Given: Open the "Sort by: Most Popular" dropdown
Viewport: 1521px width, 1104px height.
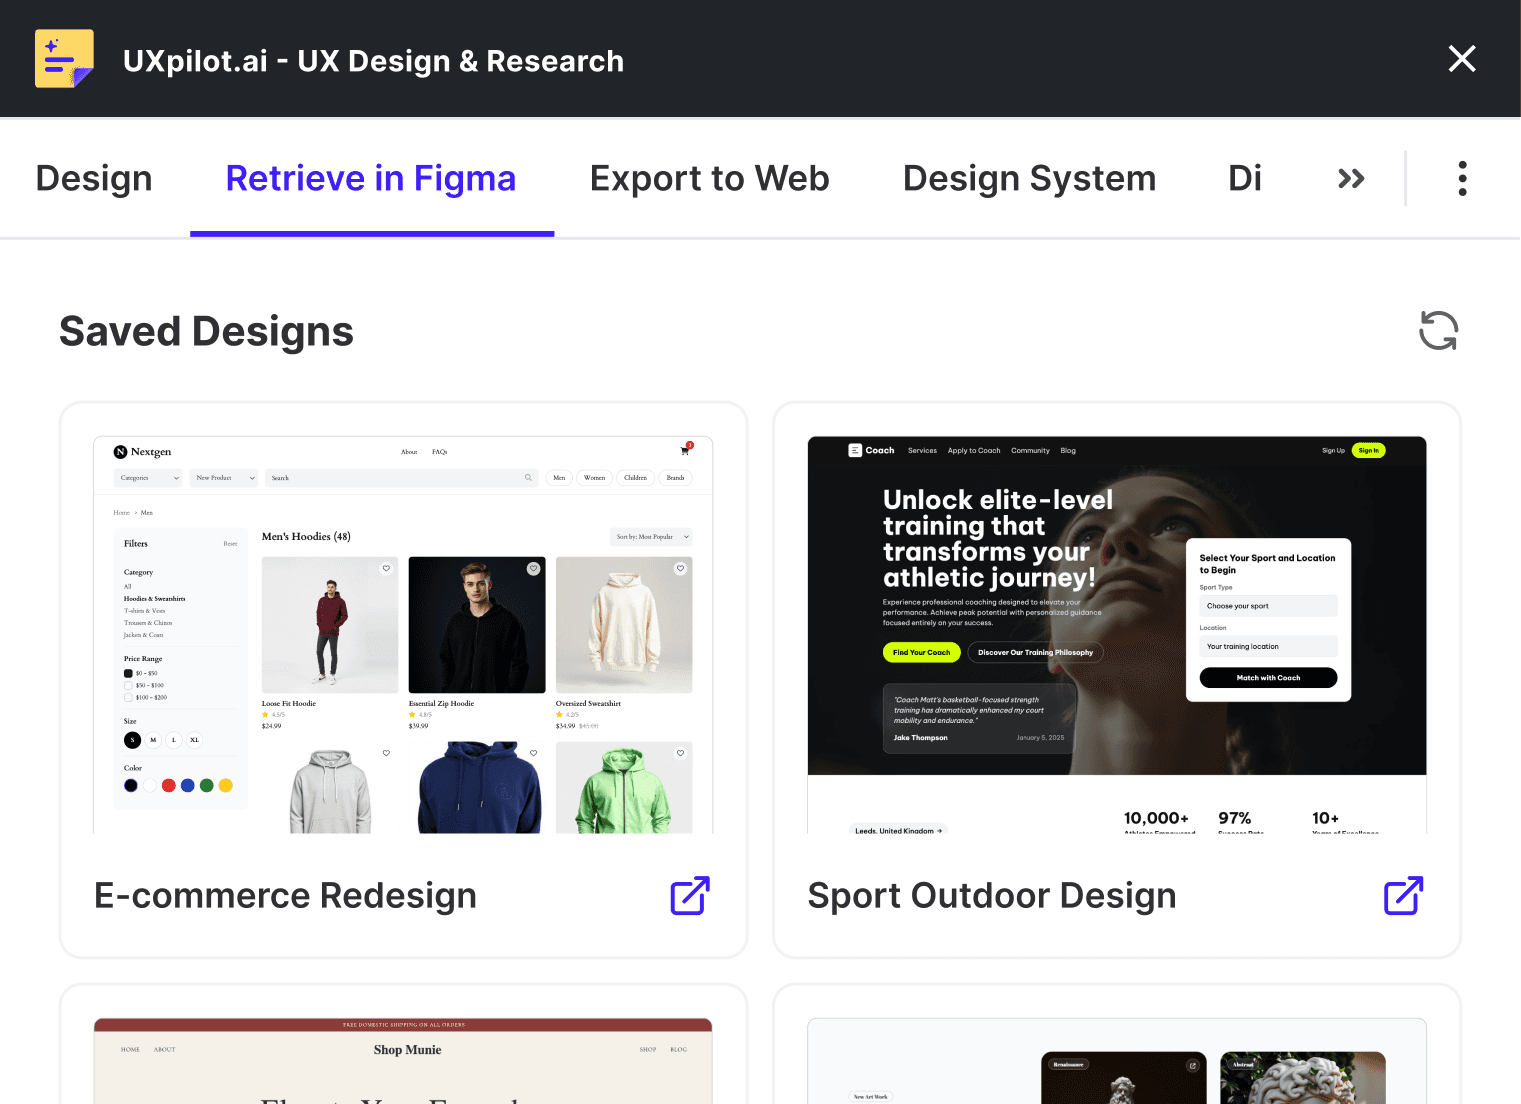Looking at the screenshot, I should 651,537.
